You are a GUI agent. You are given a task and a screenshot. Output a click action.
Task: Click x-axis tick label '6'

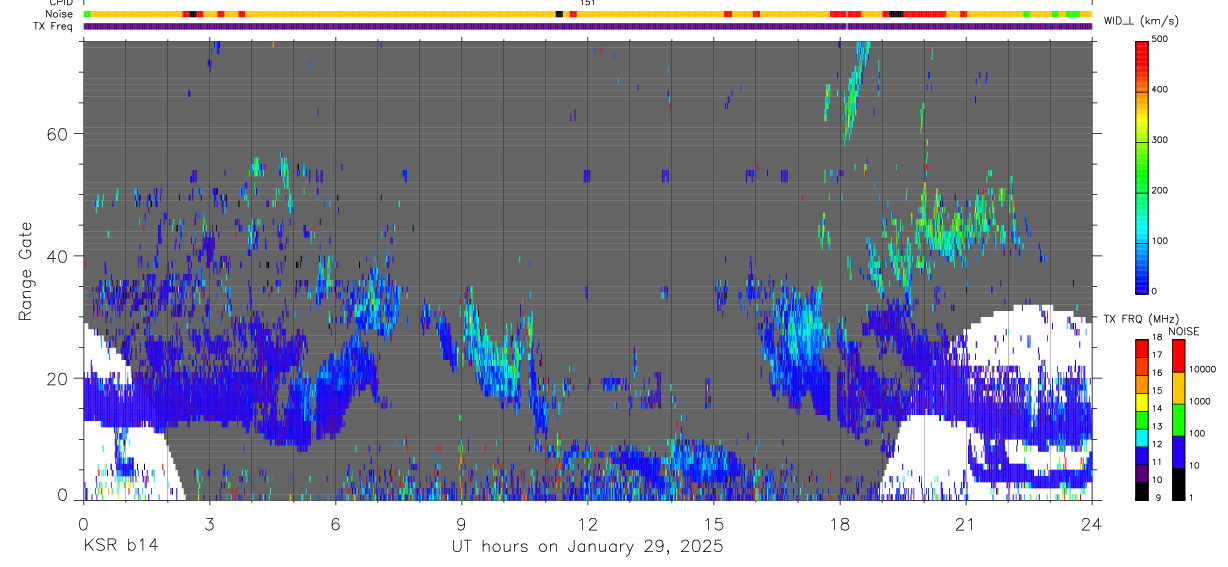tap(335, 525)
